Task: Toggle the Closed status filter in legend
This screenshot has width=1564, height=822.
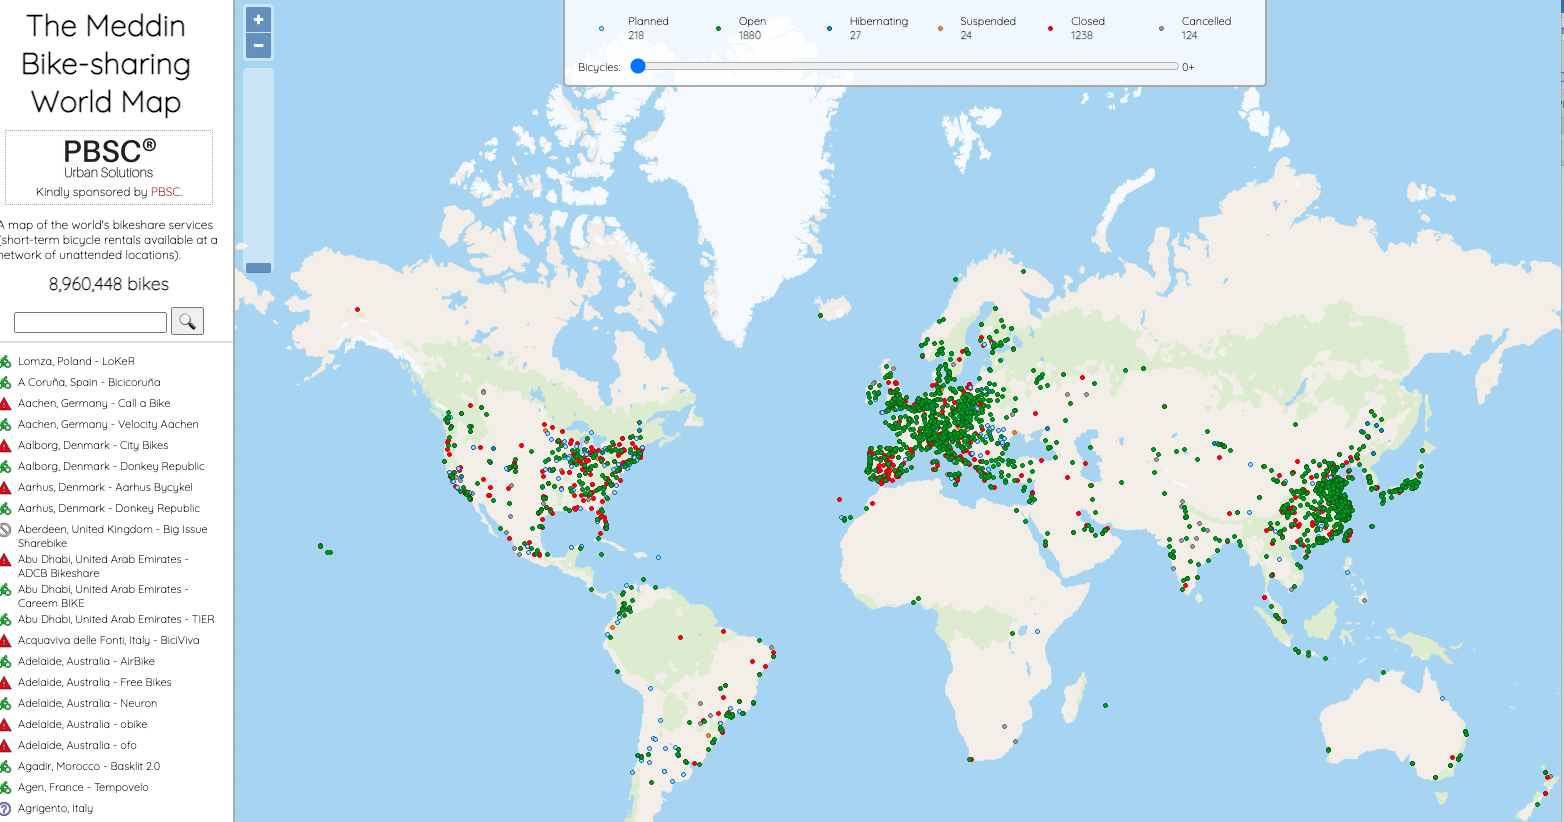Action: pyautogui.click(x=1076, y=28)
